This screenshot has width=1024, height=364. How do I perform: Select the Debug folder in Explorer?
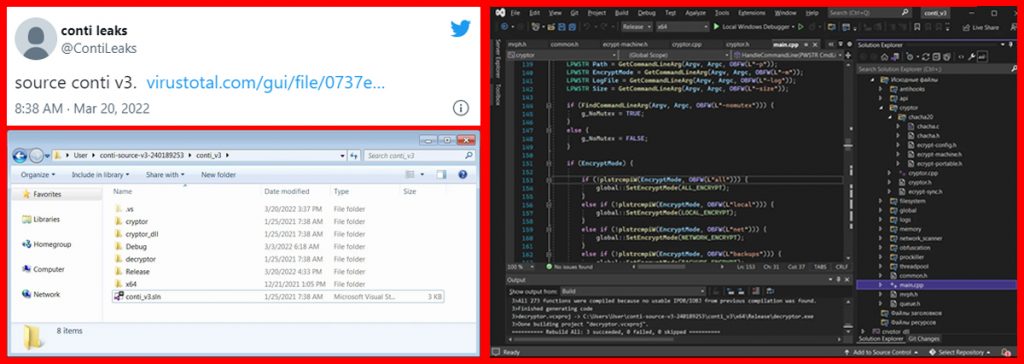pyautogui.click(x=135, y=246)
